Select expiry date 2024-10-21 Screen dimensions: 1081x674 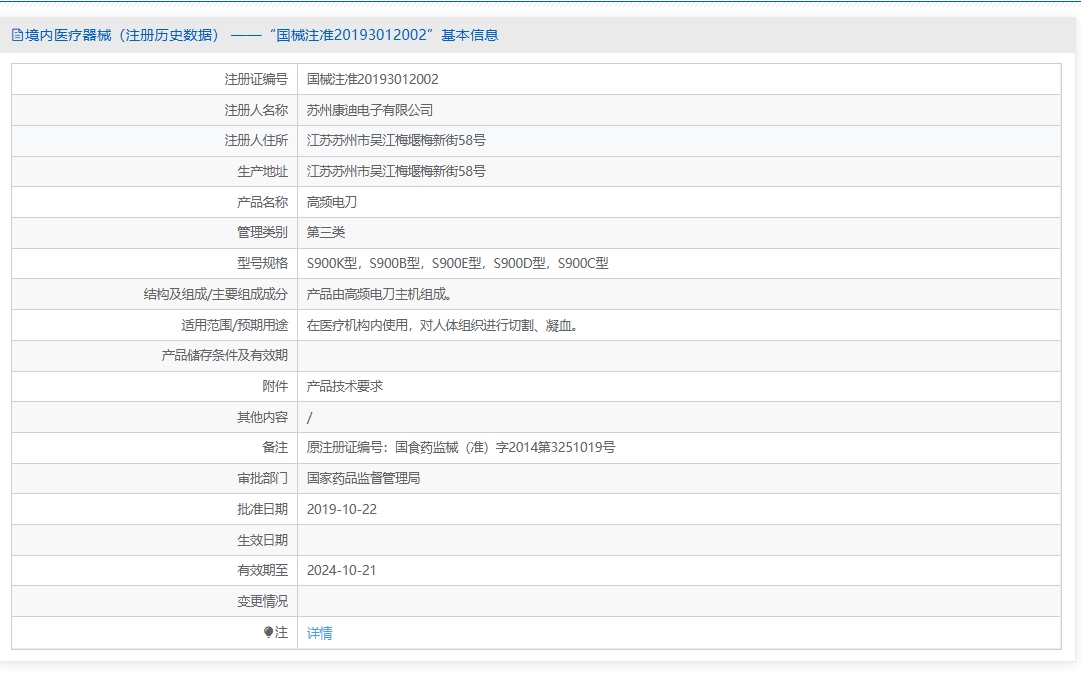(x=341, y=571)
